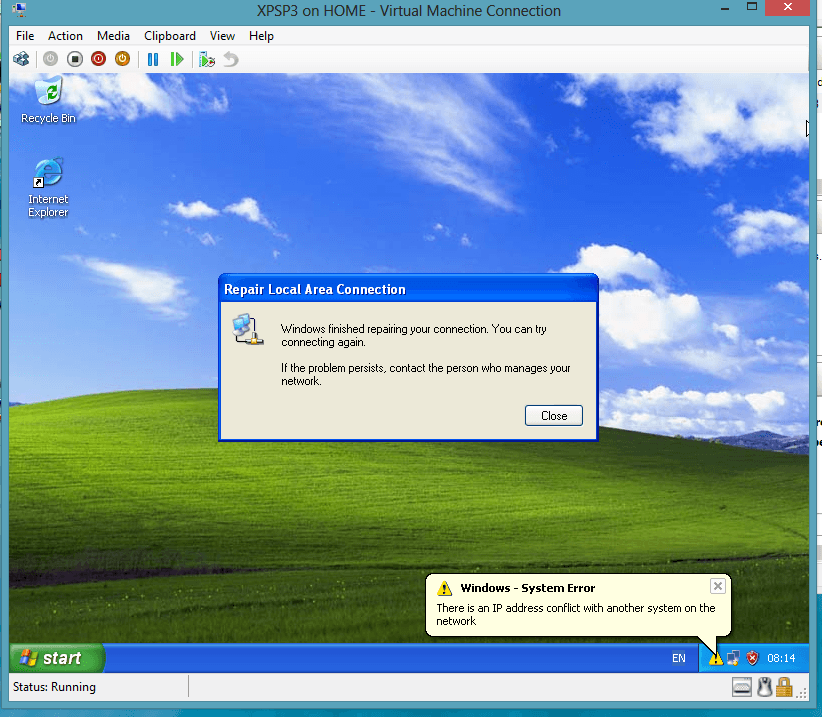The image size is (822, 717).
Task: Click the network connection tray icon
Action: click(733, 658)
